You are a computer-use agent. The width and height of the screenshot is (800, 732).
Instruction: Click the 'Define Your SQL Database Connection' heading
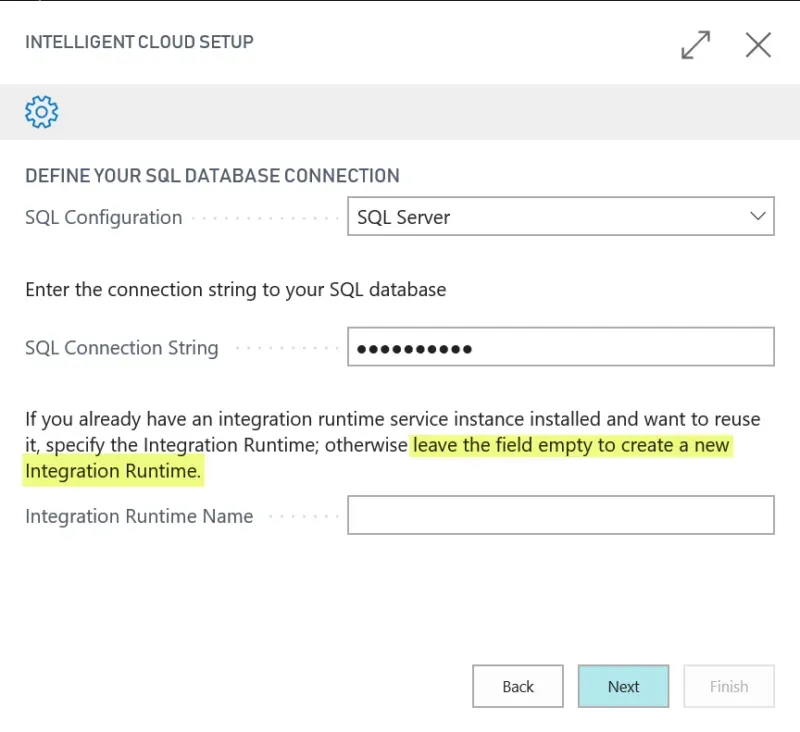coord(212,175)
